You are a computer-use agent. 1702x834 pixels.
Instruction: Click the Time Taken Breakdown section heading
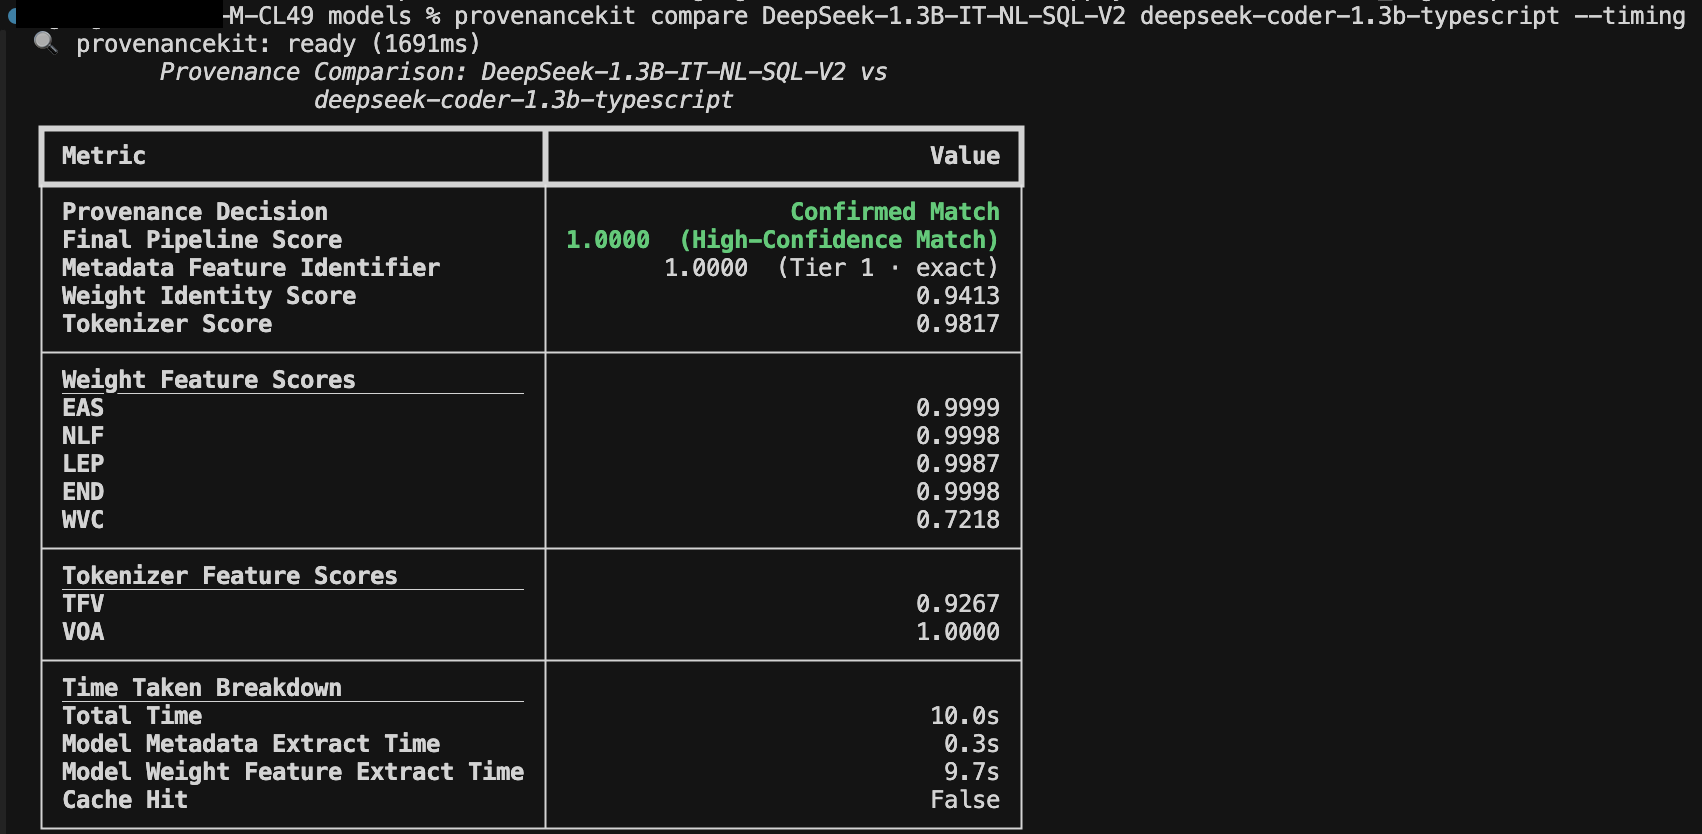pos(202,688)
